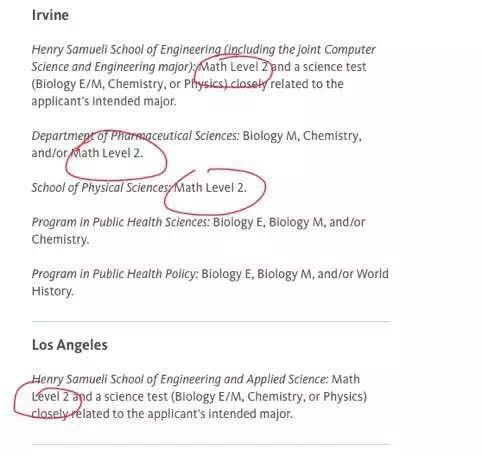Click School of Physical Sciences text

pyautogui.click(x=101, y=188)
